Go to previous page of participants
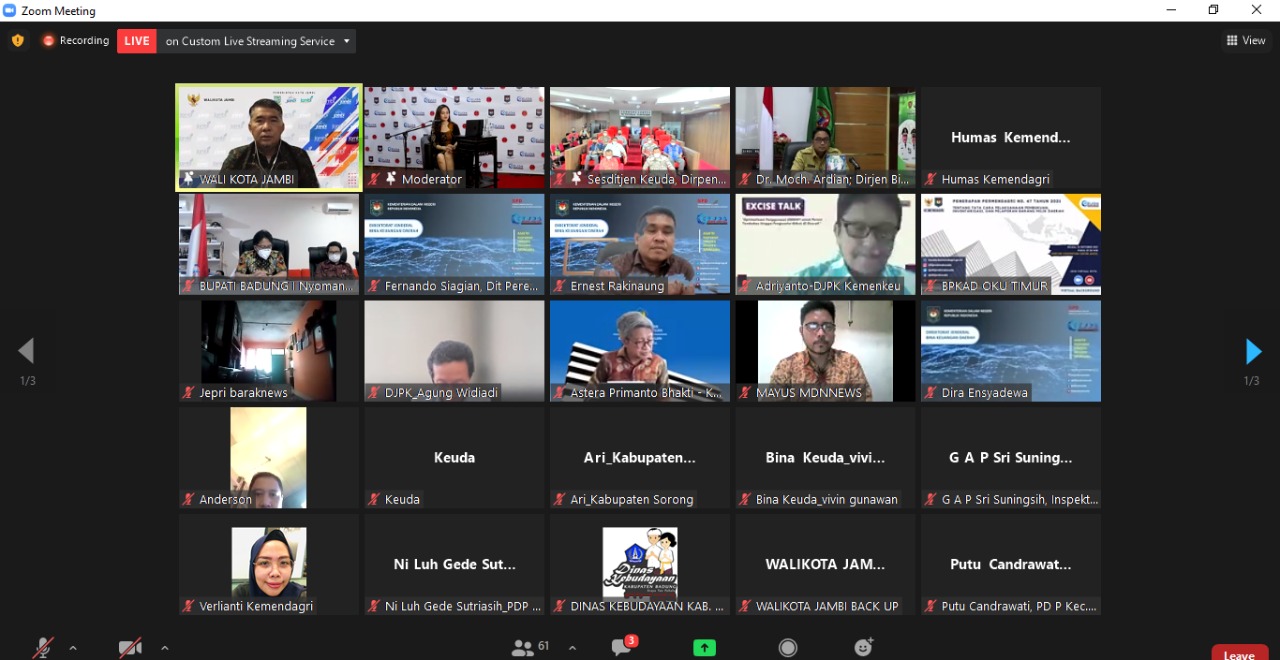Screen dimensions: 1280x660 (26, 351)
